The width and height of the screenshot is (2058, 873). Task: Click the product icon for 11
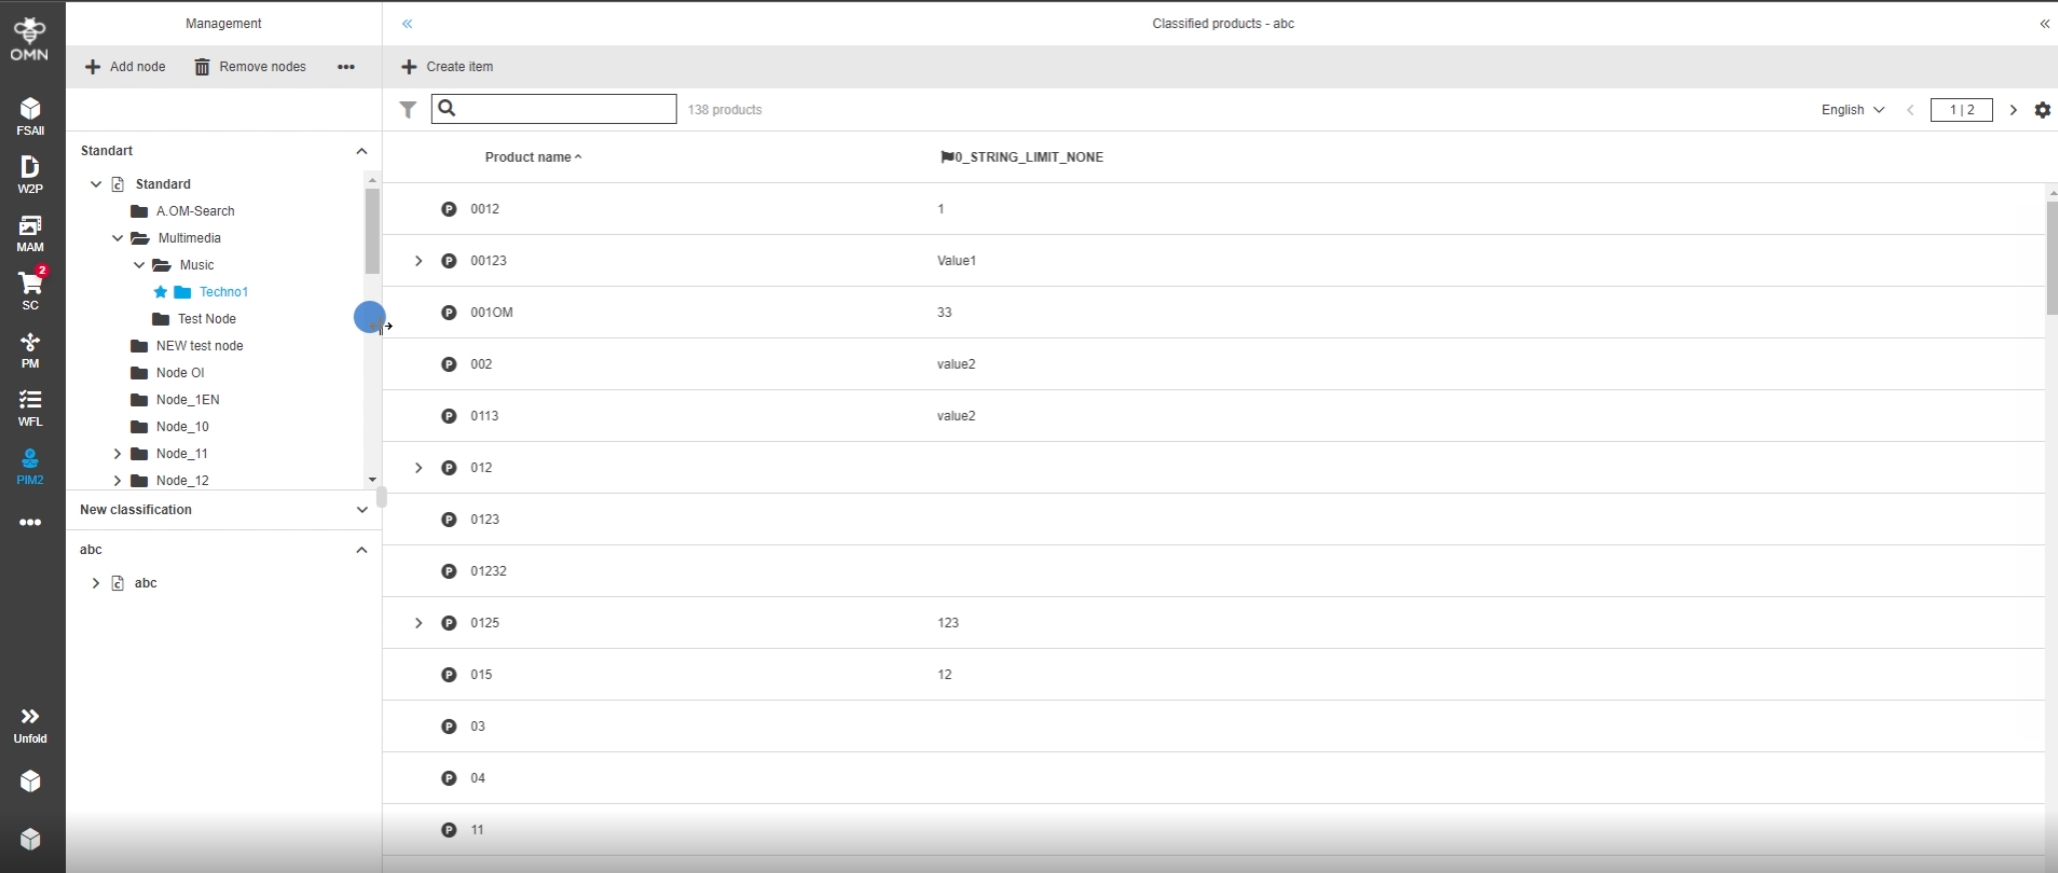(449, 830)
